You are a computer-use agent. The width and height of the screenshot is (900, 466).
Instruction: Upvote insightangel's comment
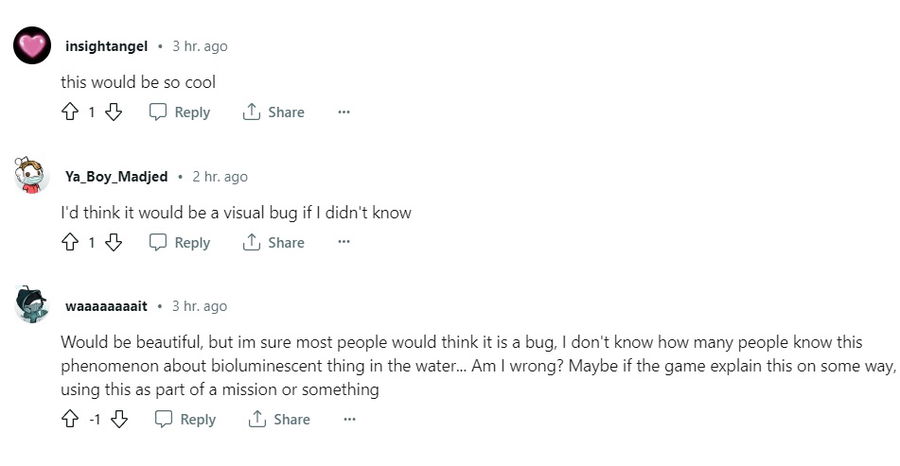click(70, 112)
